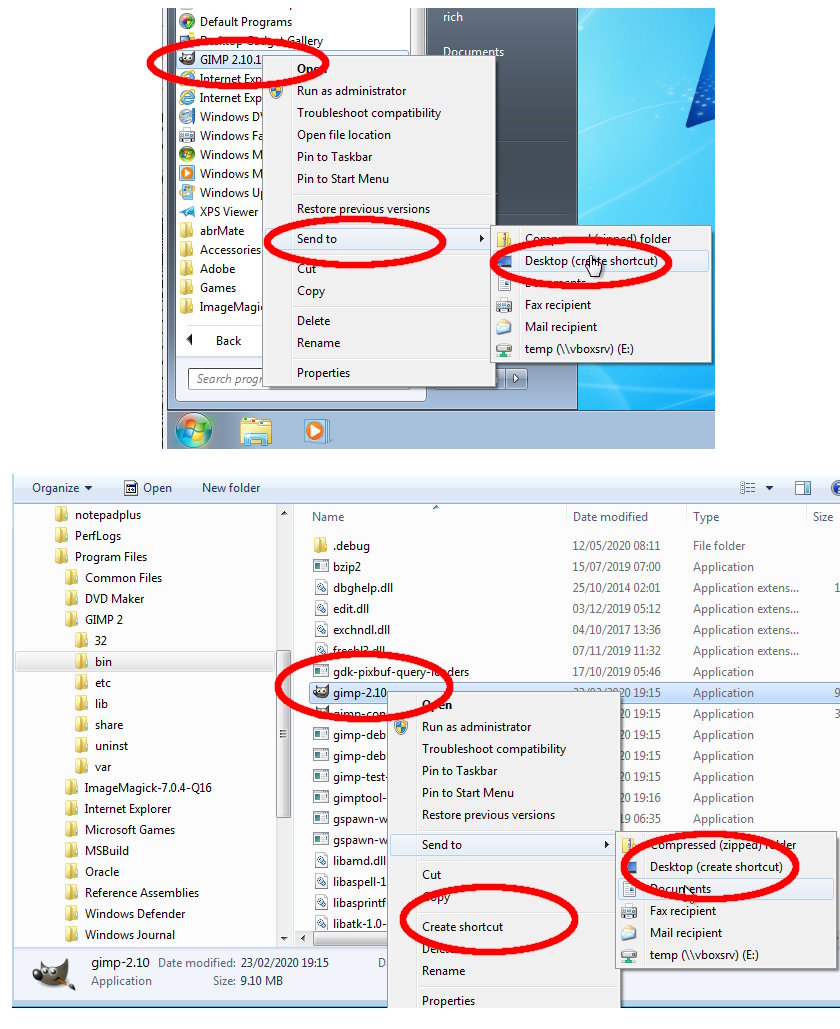The image size is (840, 1029).
Task: Click the Program Files folder icon in tree
Action: click(62, 556)
